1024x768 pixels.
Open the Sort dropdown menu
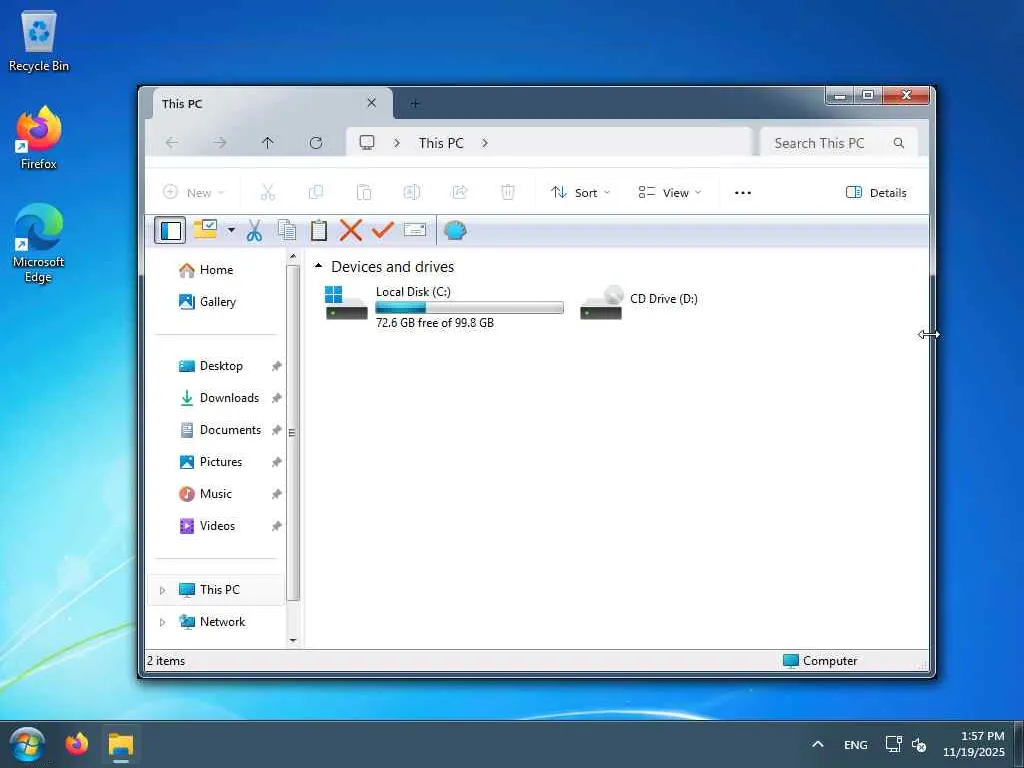click(580, 193)
